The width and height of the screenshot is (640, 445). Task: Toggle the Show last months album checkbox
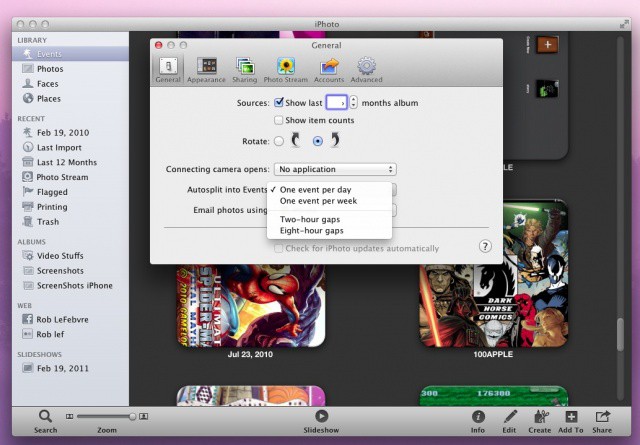tap(279, 102)
